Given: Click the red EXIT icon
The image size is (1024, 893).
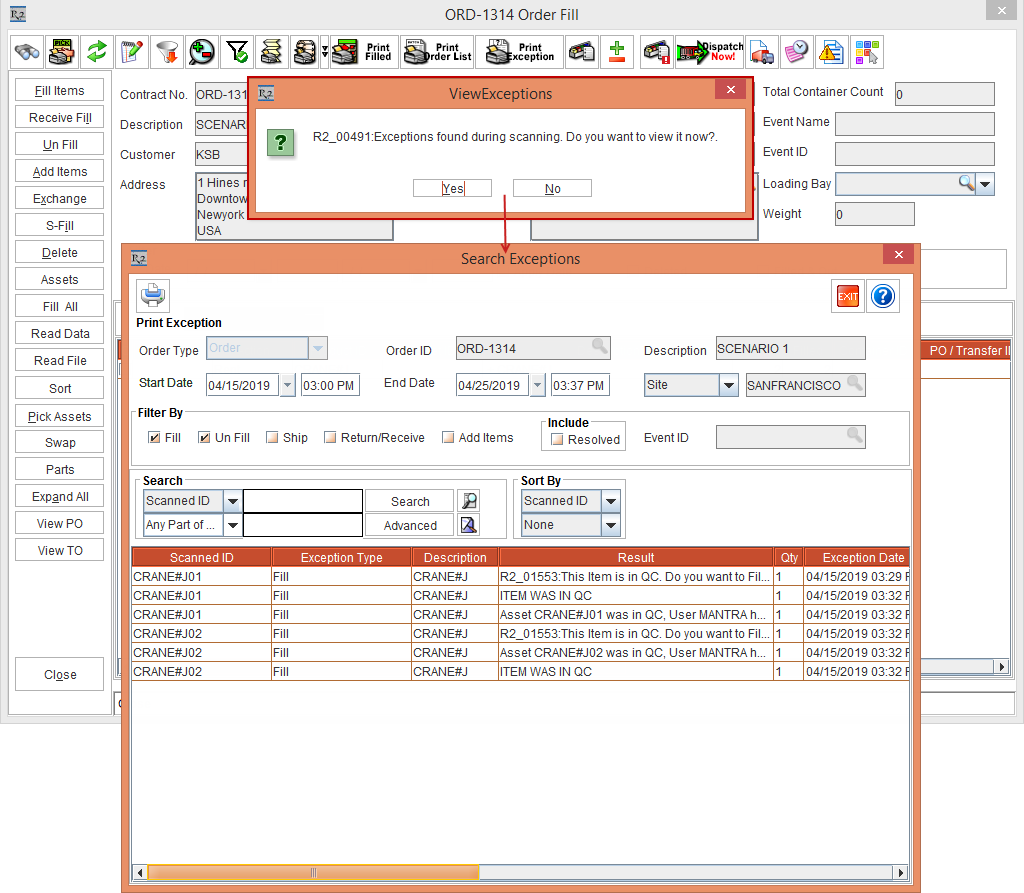Looking at the screenshot, I should (x=848, y=297).
